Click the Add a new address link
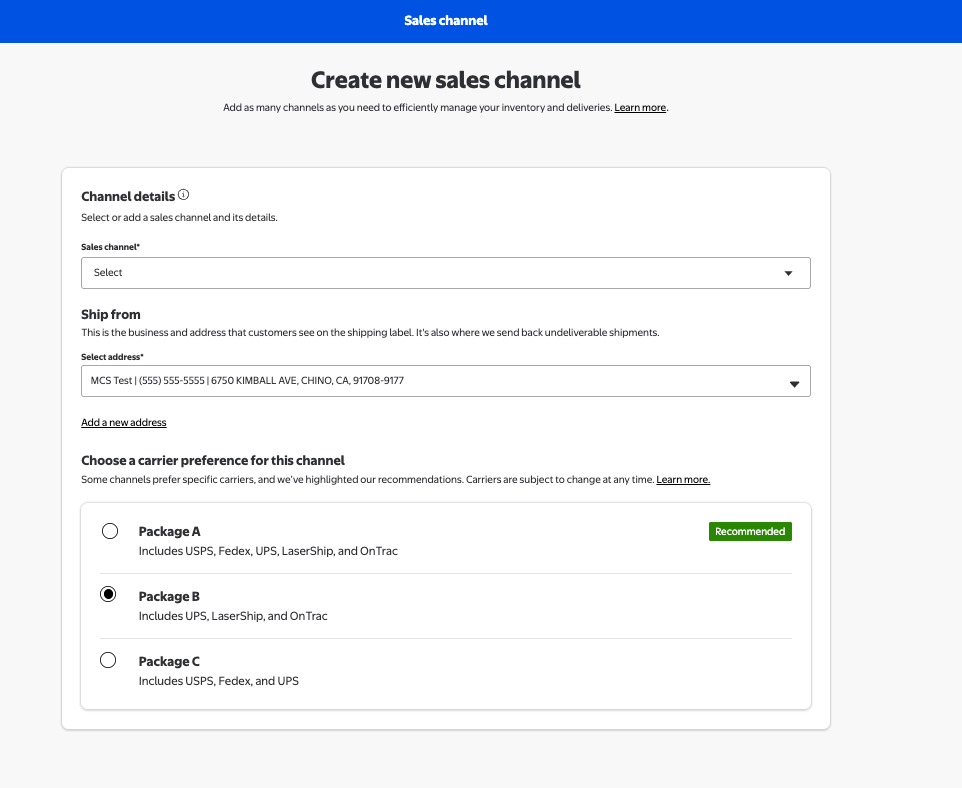962x788 pixels. tap(123, 423)
